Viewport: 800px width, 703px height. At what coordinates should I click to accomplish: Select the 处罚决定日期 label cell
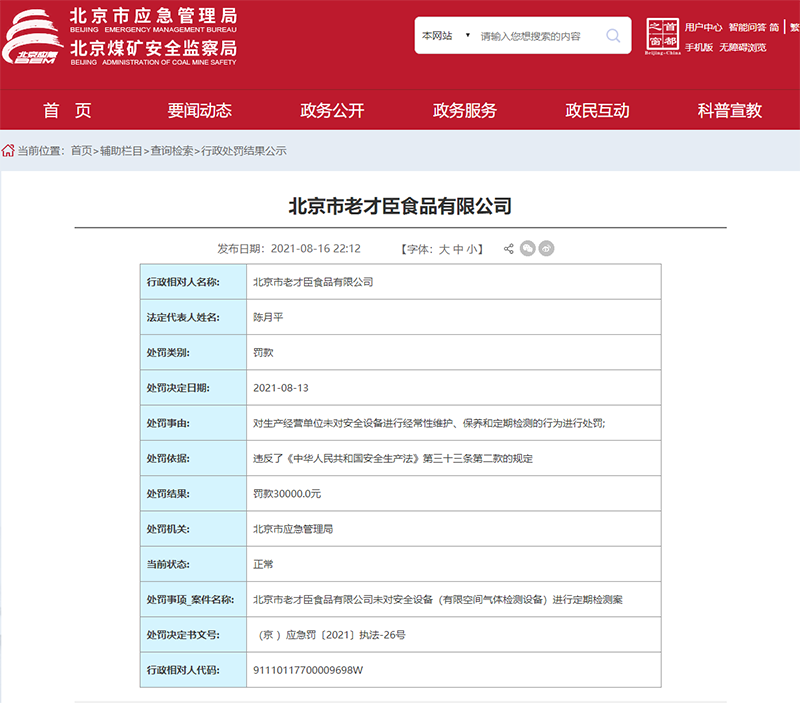(193, 388)
